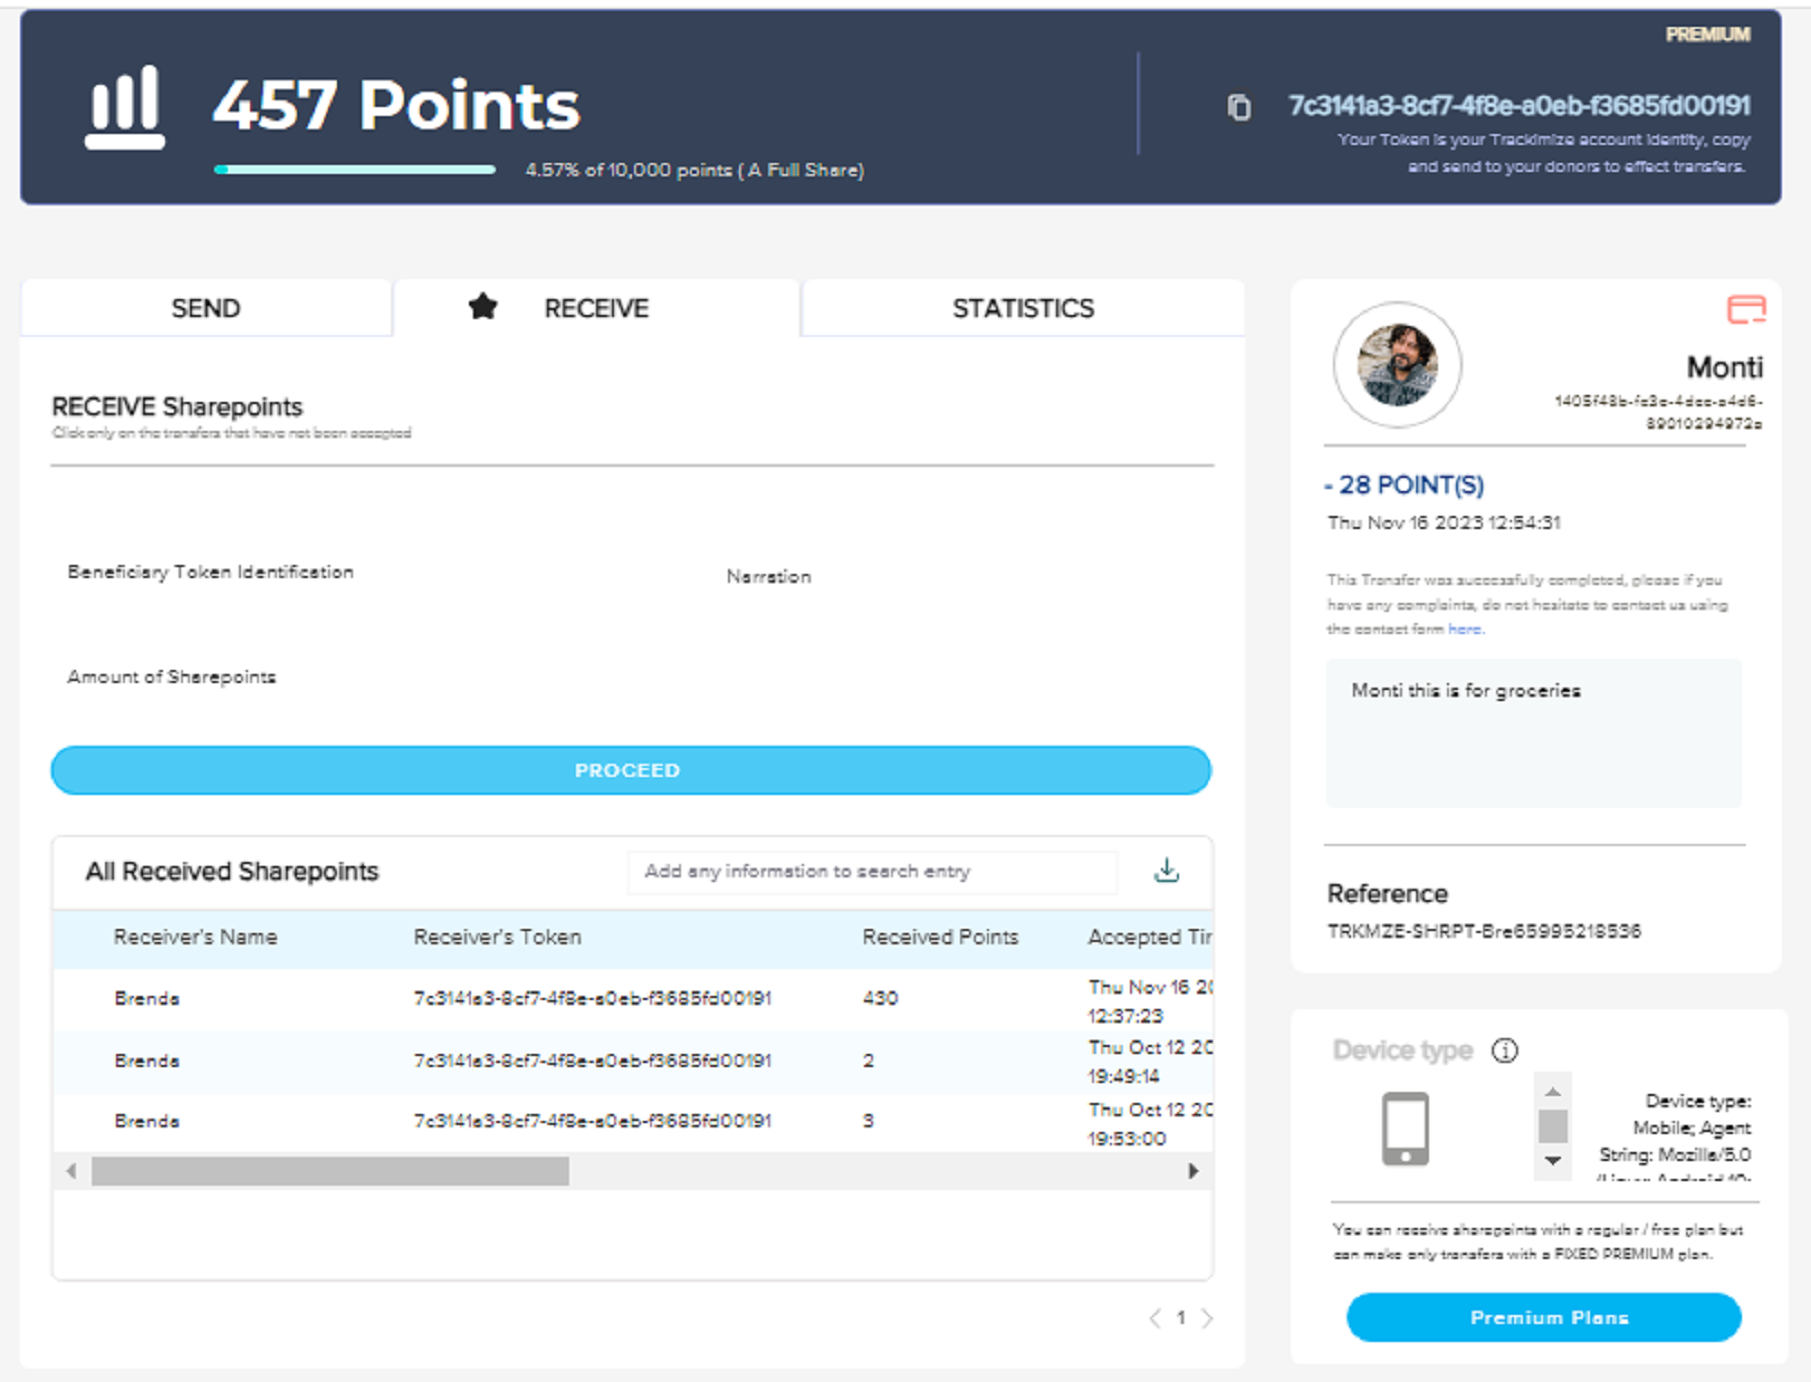Image resolution: width=1811 pixels, height=1382 pixels.
Task: Click the PREMIUM badge label
Action: 1708,35
